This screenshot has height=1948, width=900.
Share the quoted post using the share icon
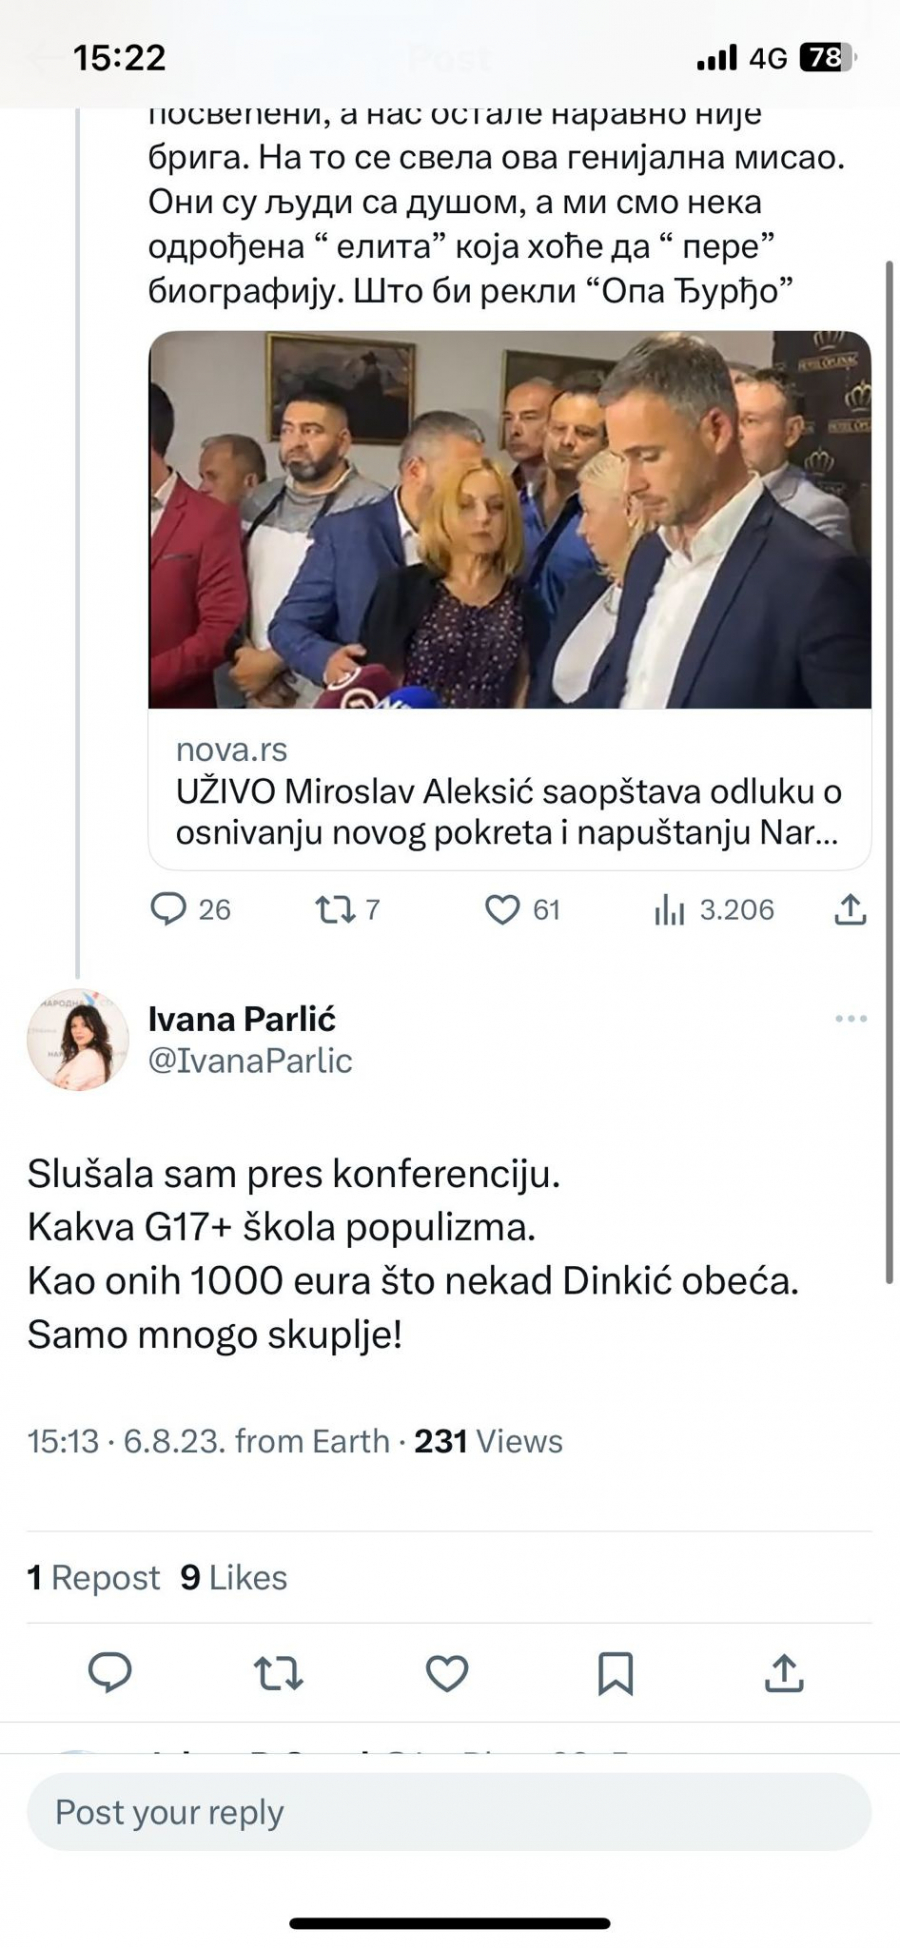851,910
